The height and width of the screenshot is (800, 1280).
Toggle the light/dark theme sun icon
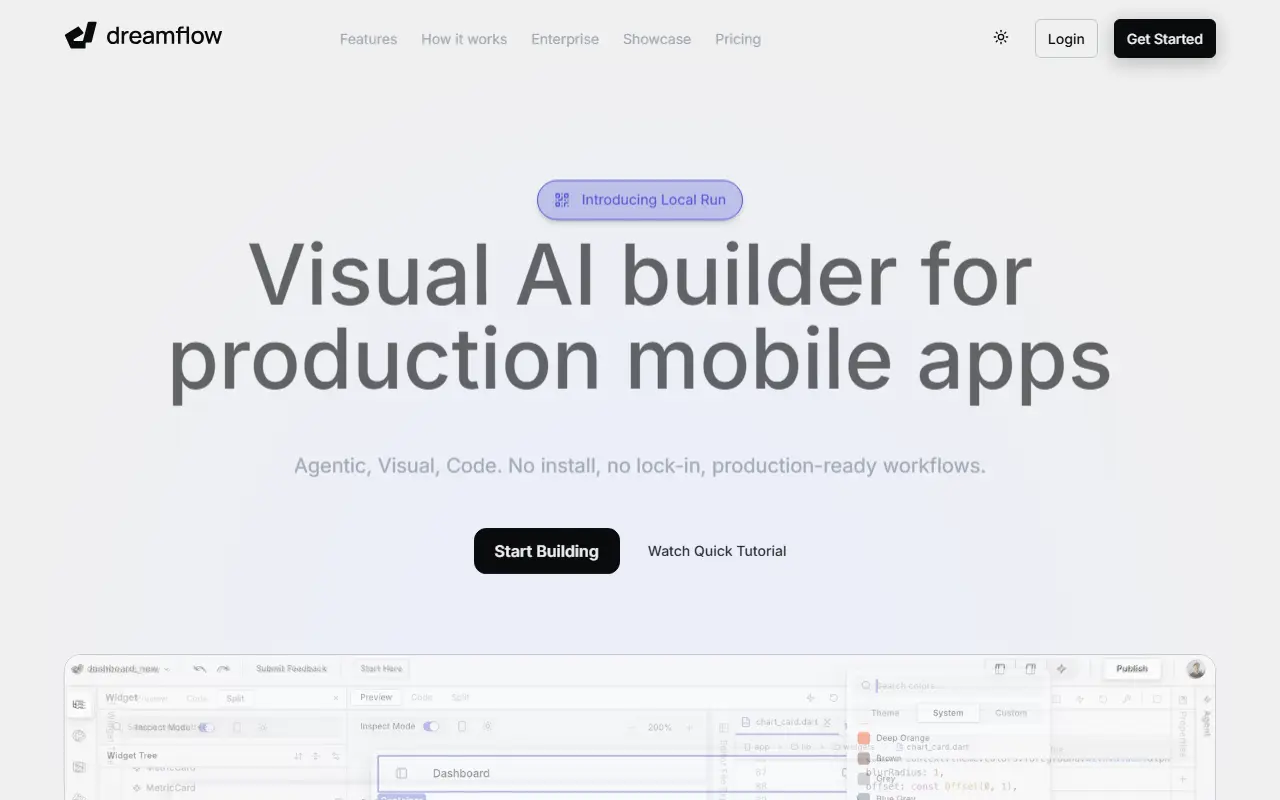tap(1001, 38)
